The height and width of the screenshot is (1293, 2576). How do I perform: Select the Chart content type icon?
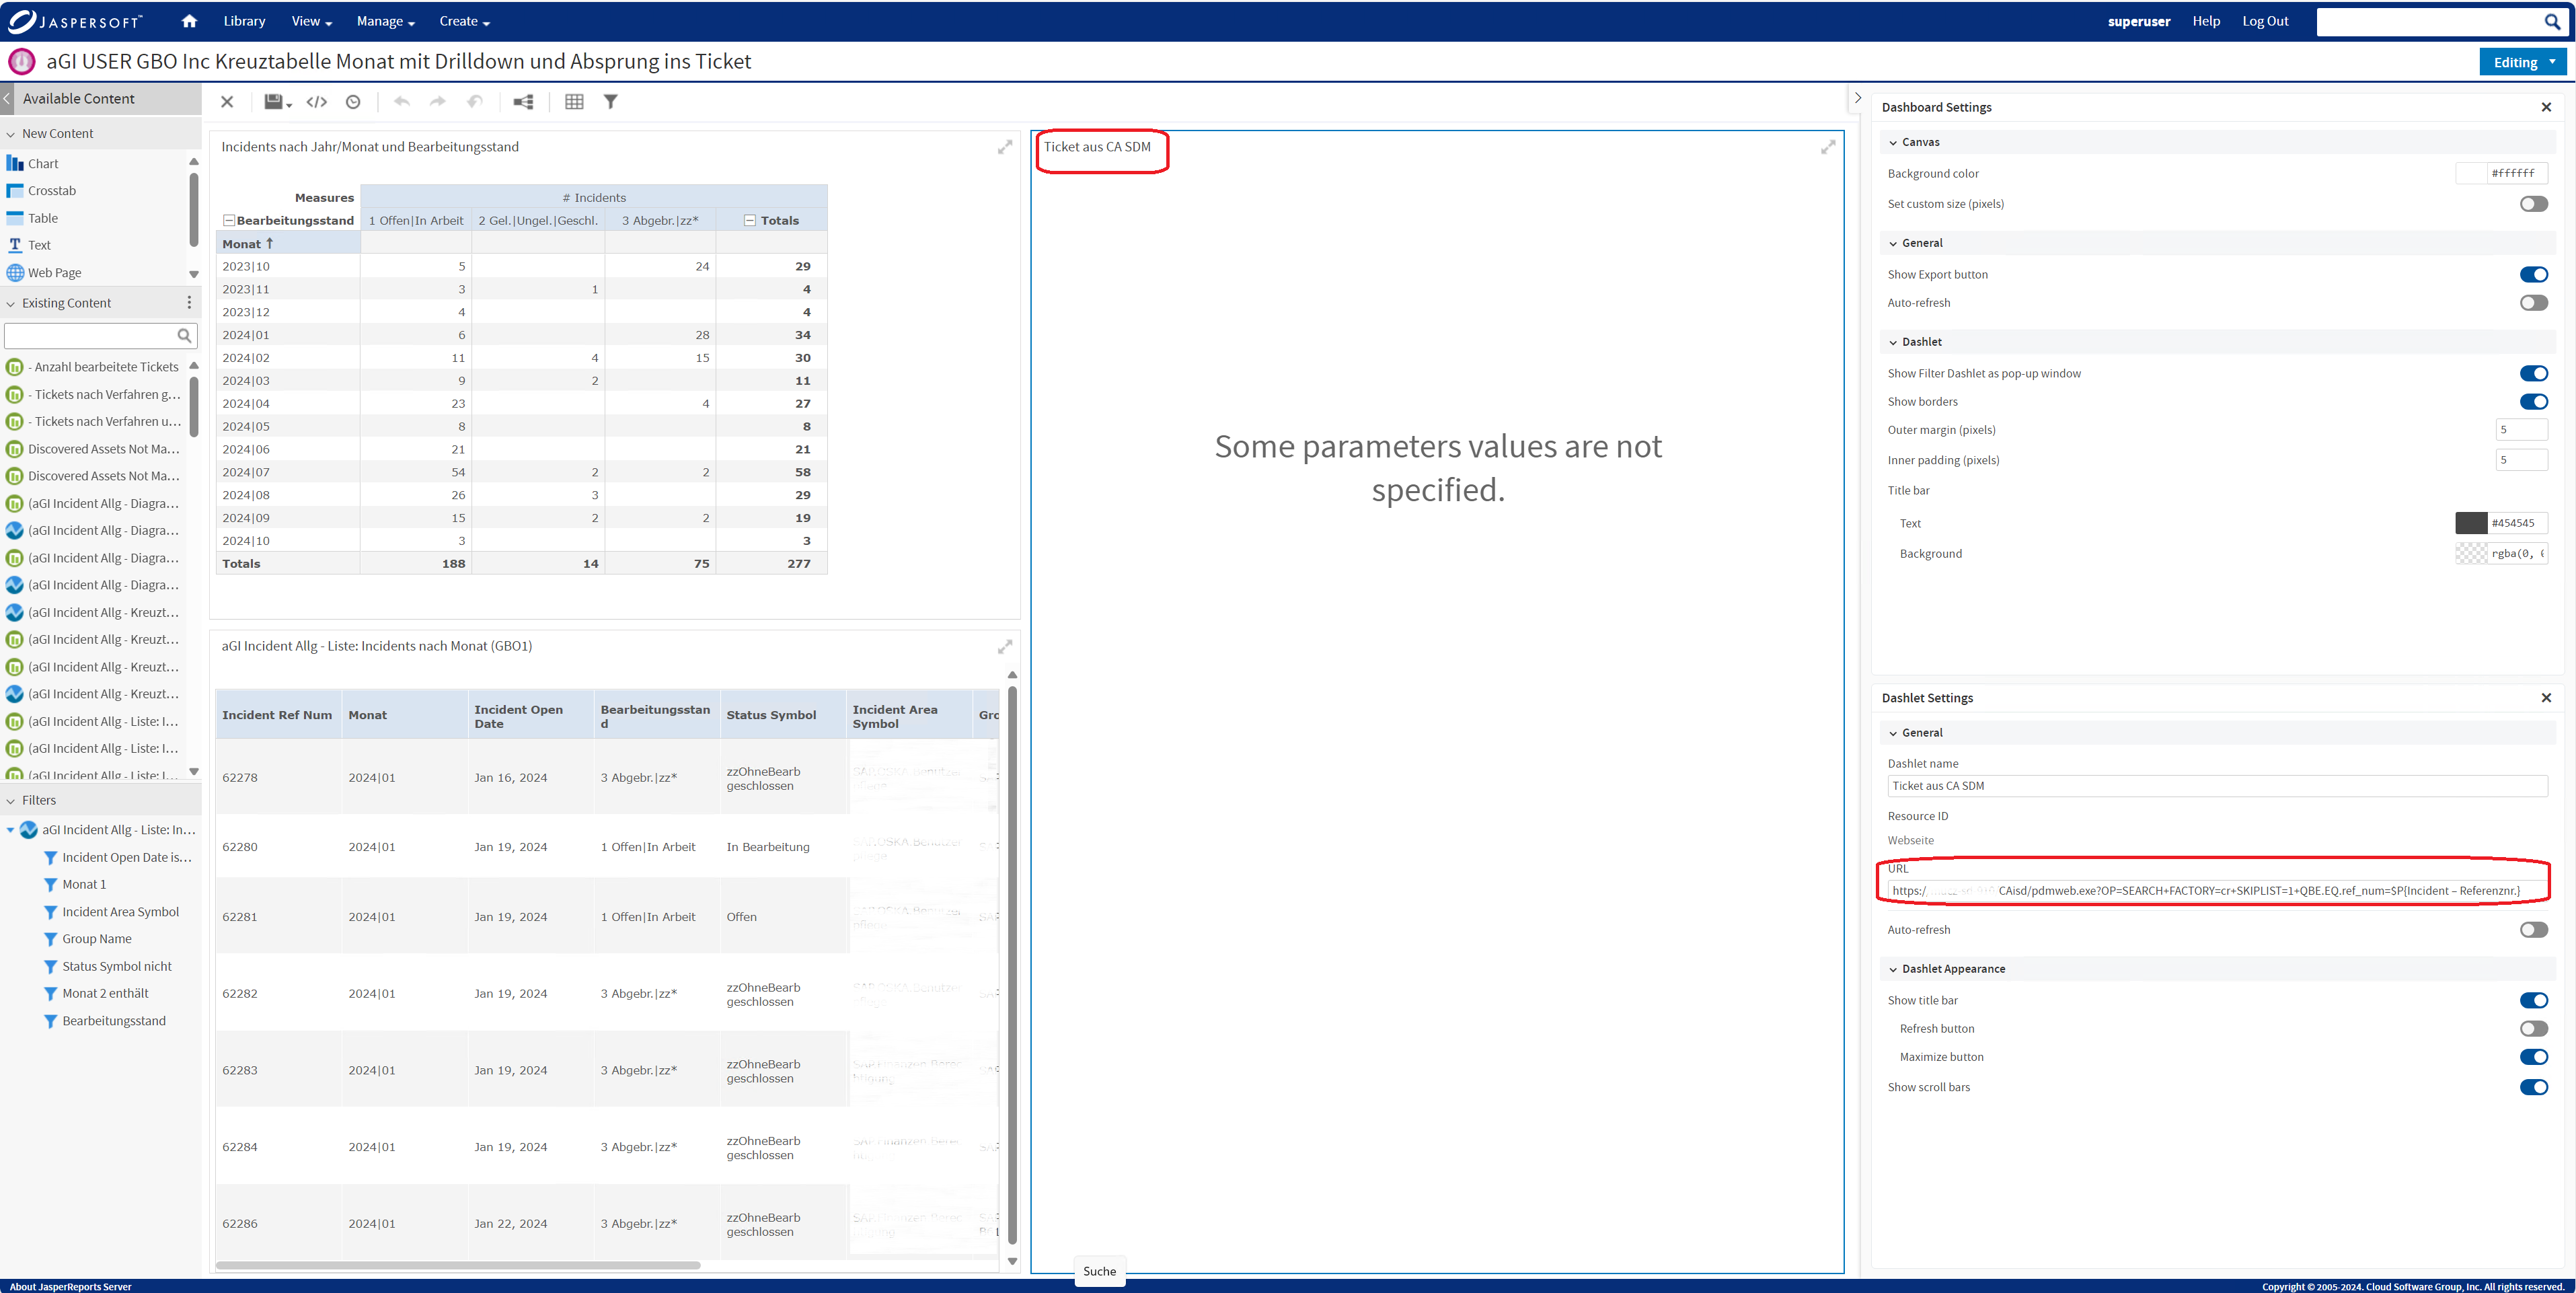tap(16, 163)
